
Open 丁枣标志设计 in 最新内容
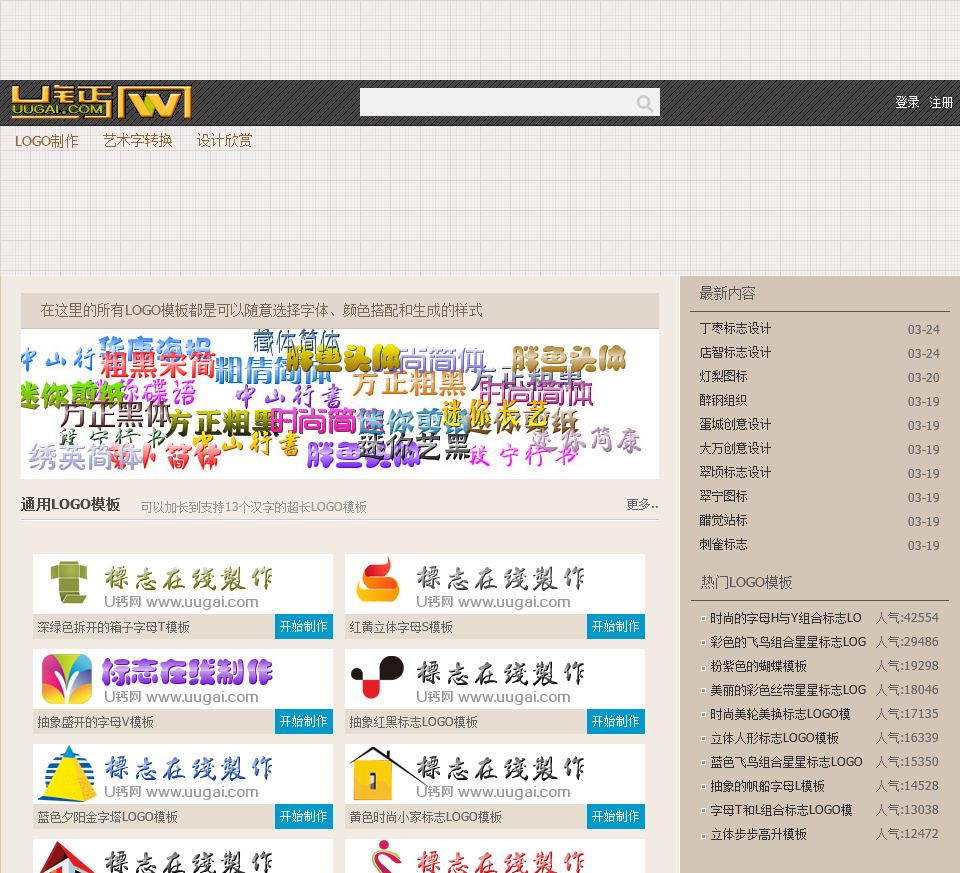coord(735,329)
